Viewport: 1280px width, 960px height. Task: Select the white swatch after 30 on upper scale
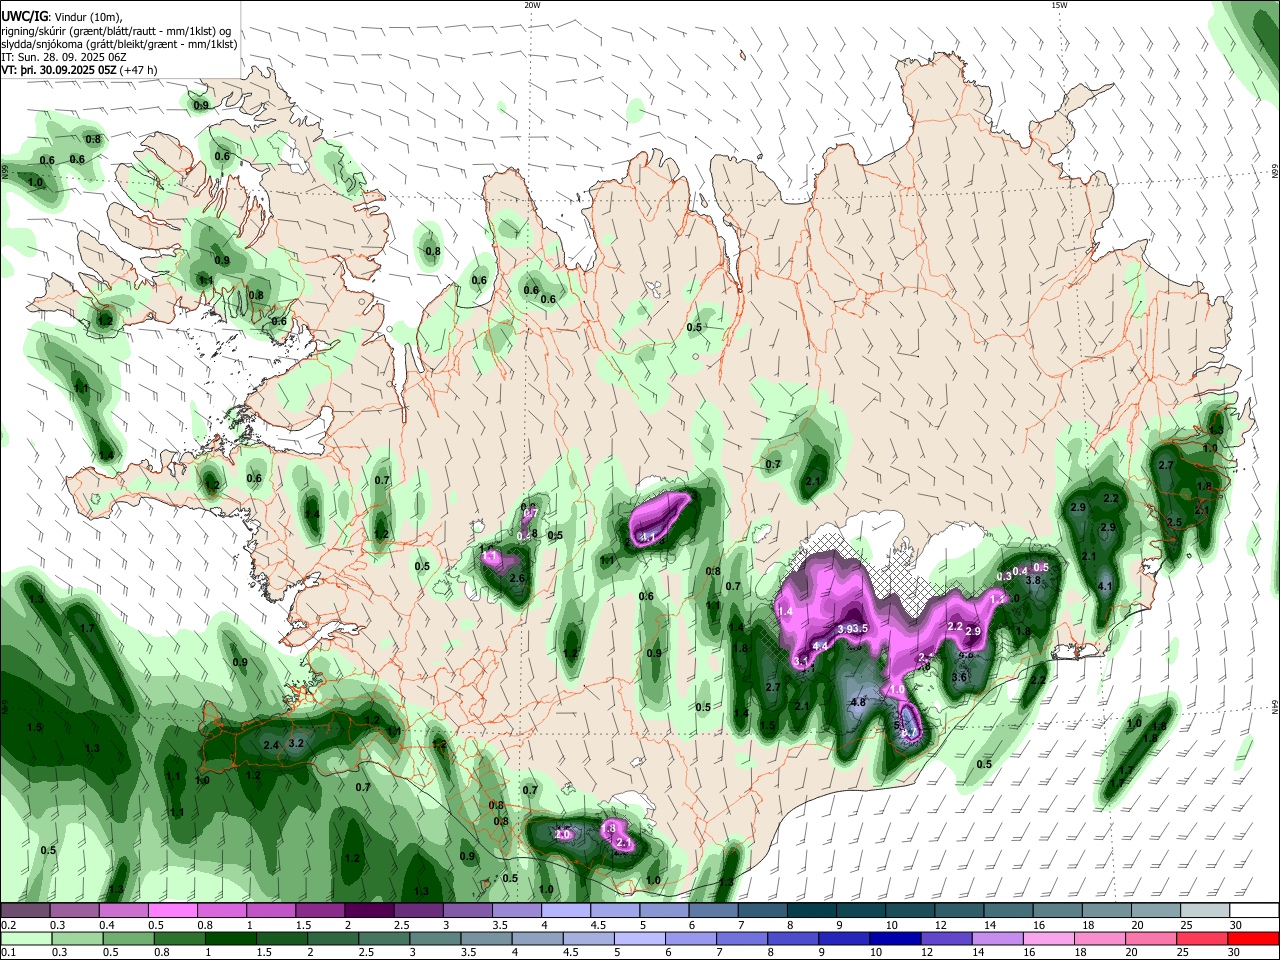coord(1252,911)
